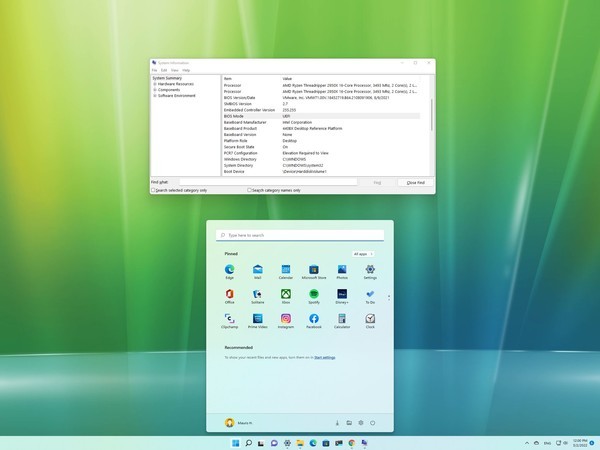Open the View menu in System Information

point(174,70)
